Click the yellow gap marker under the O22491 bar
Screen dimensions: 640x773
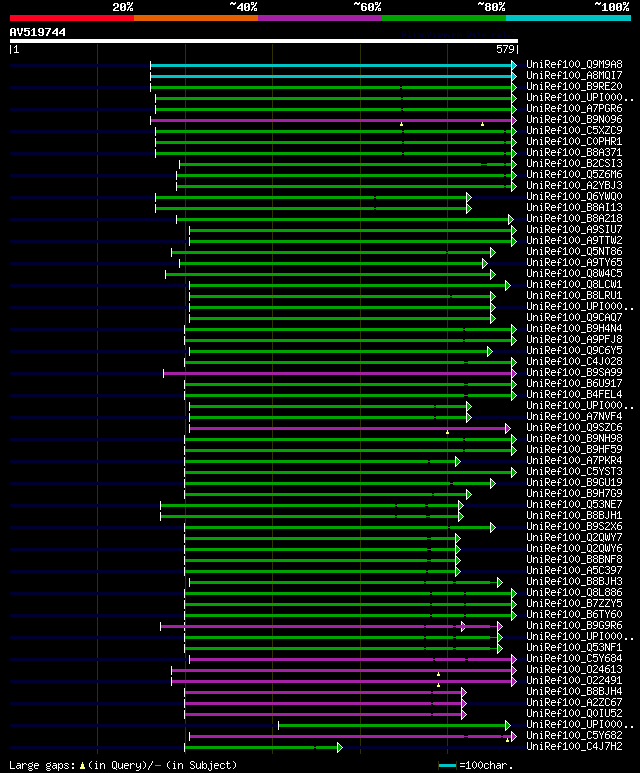[438, 685]
